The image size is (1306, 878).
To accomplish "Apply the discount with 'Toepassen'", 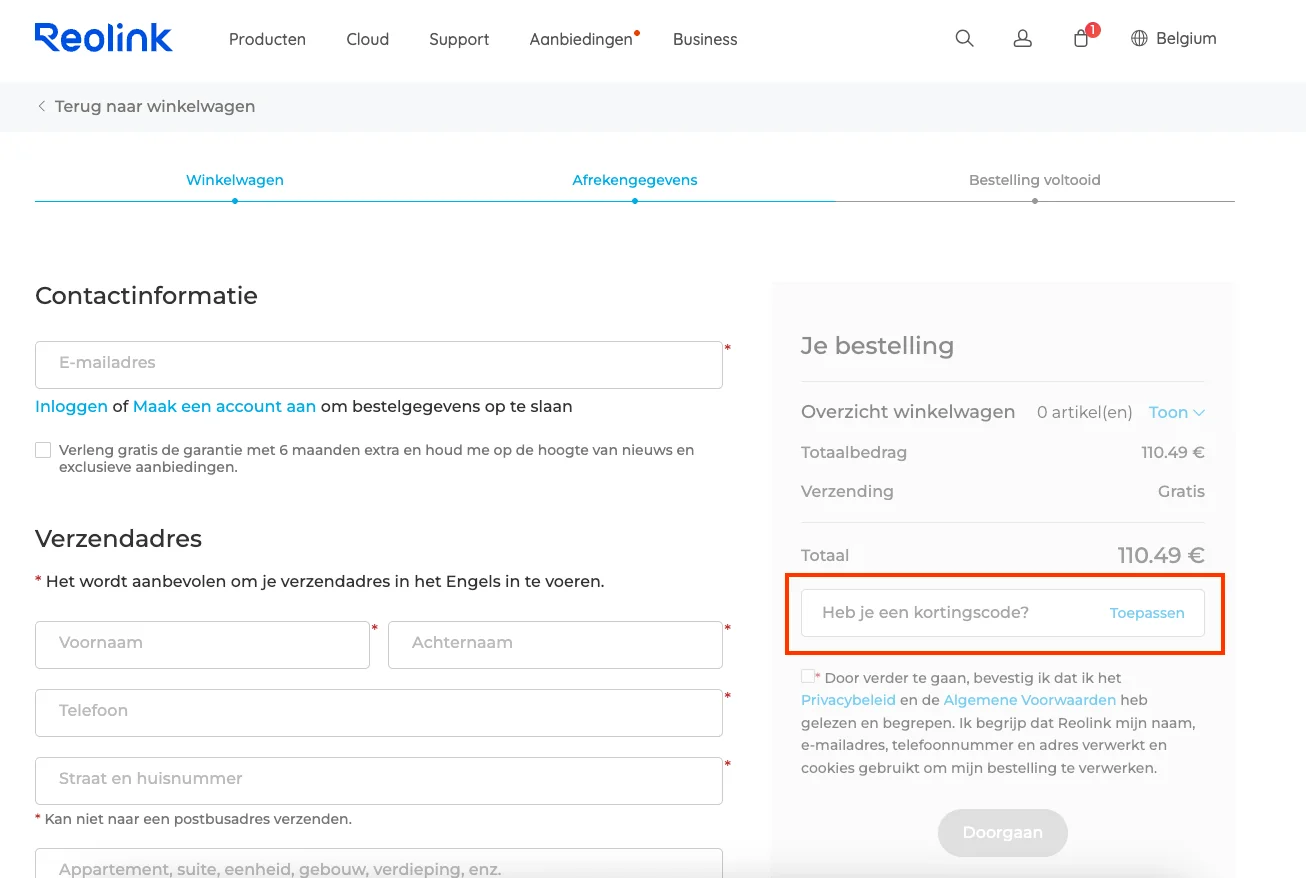I will click(1147, 612).
